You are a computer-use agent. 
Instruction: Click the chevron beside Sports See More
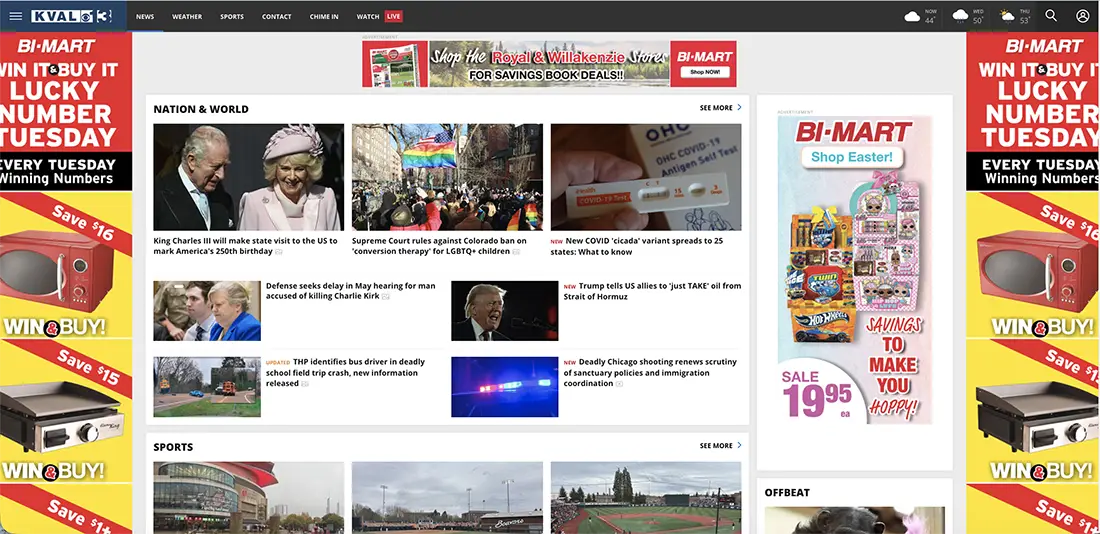pos(739,445)
